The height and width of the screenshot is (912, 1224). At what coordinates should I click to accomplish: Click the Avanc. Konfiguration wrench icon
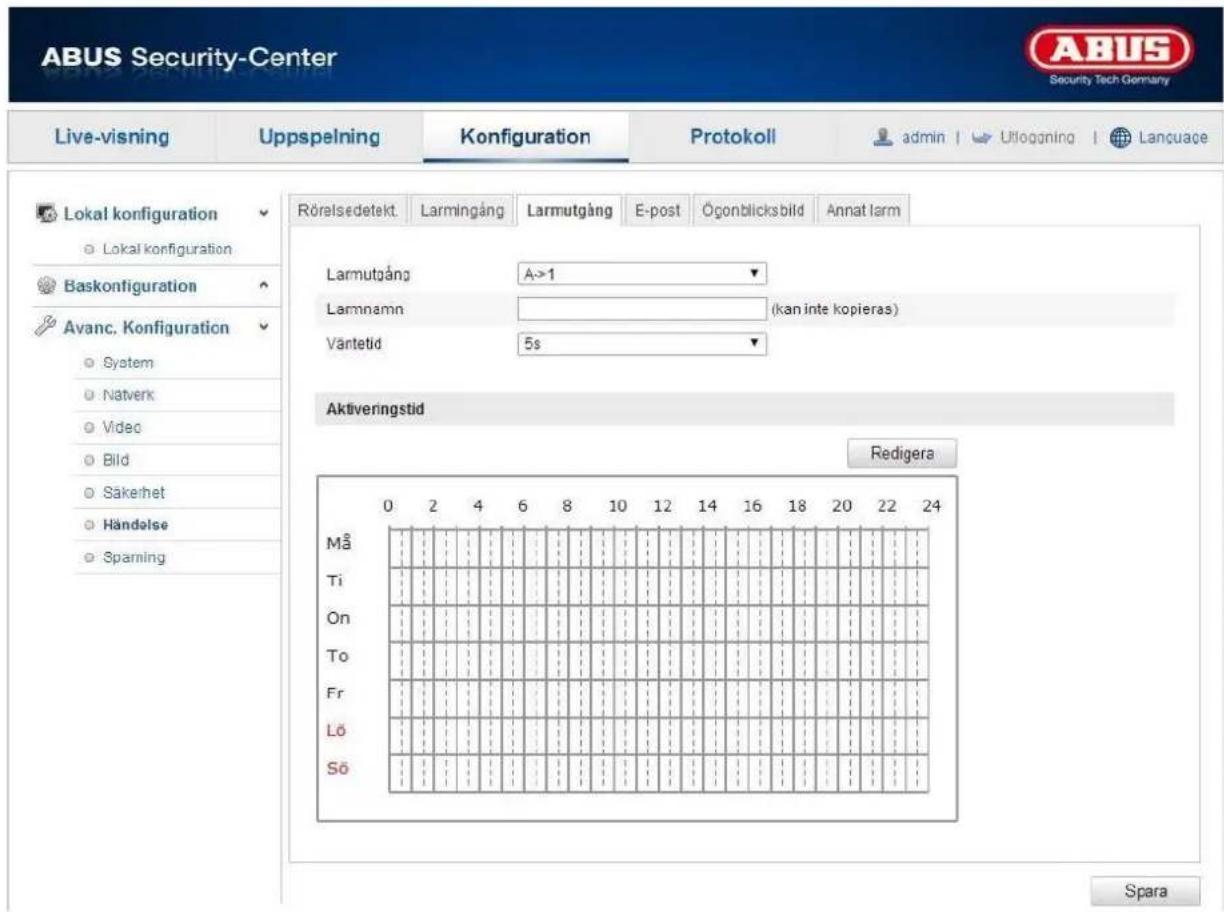[47, 327]
